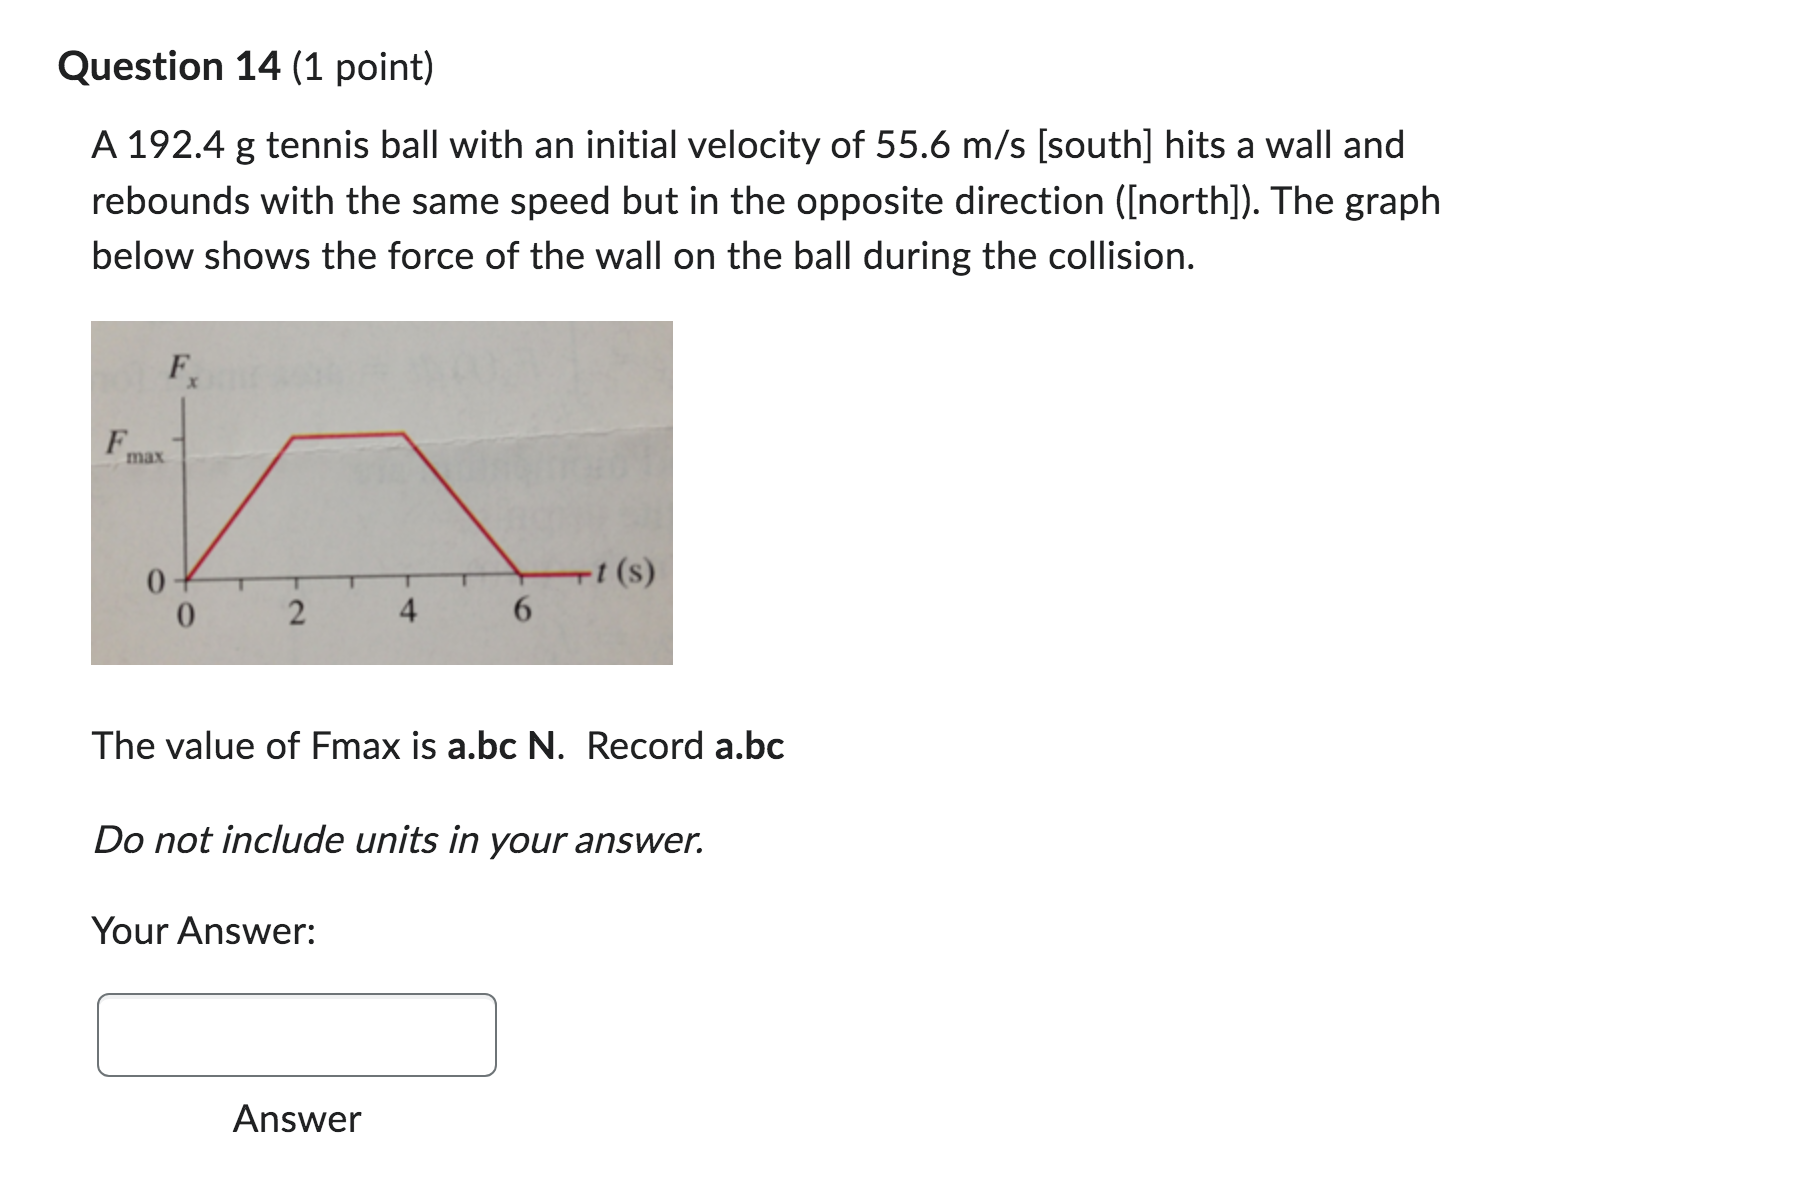This screenshot has width=1806, height=1196.
Task: Click the number 2 on the time axis
Action: point(297,611)
